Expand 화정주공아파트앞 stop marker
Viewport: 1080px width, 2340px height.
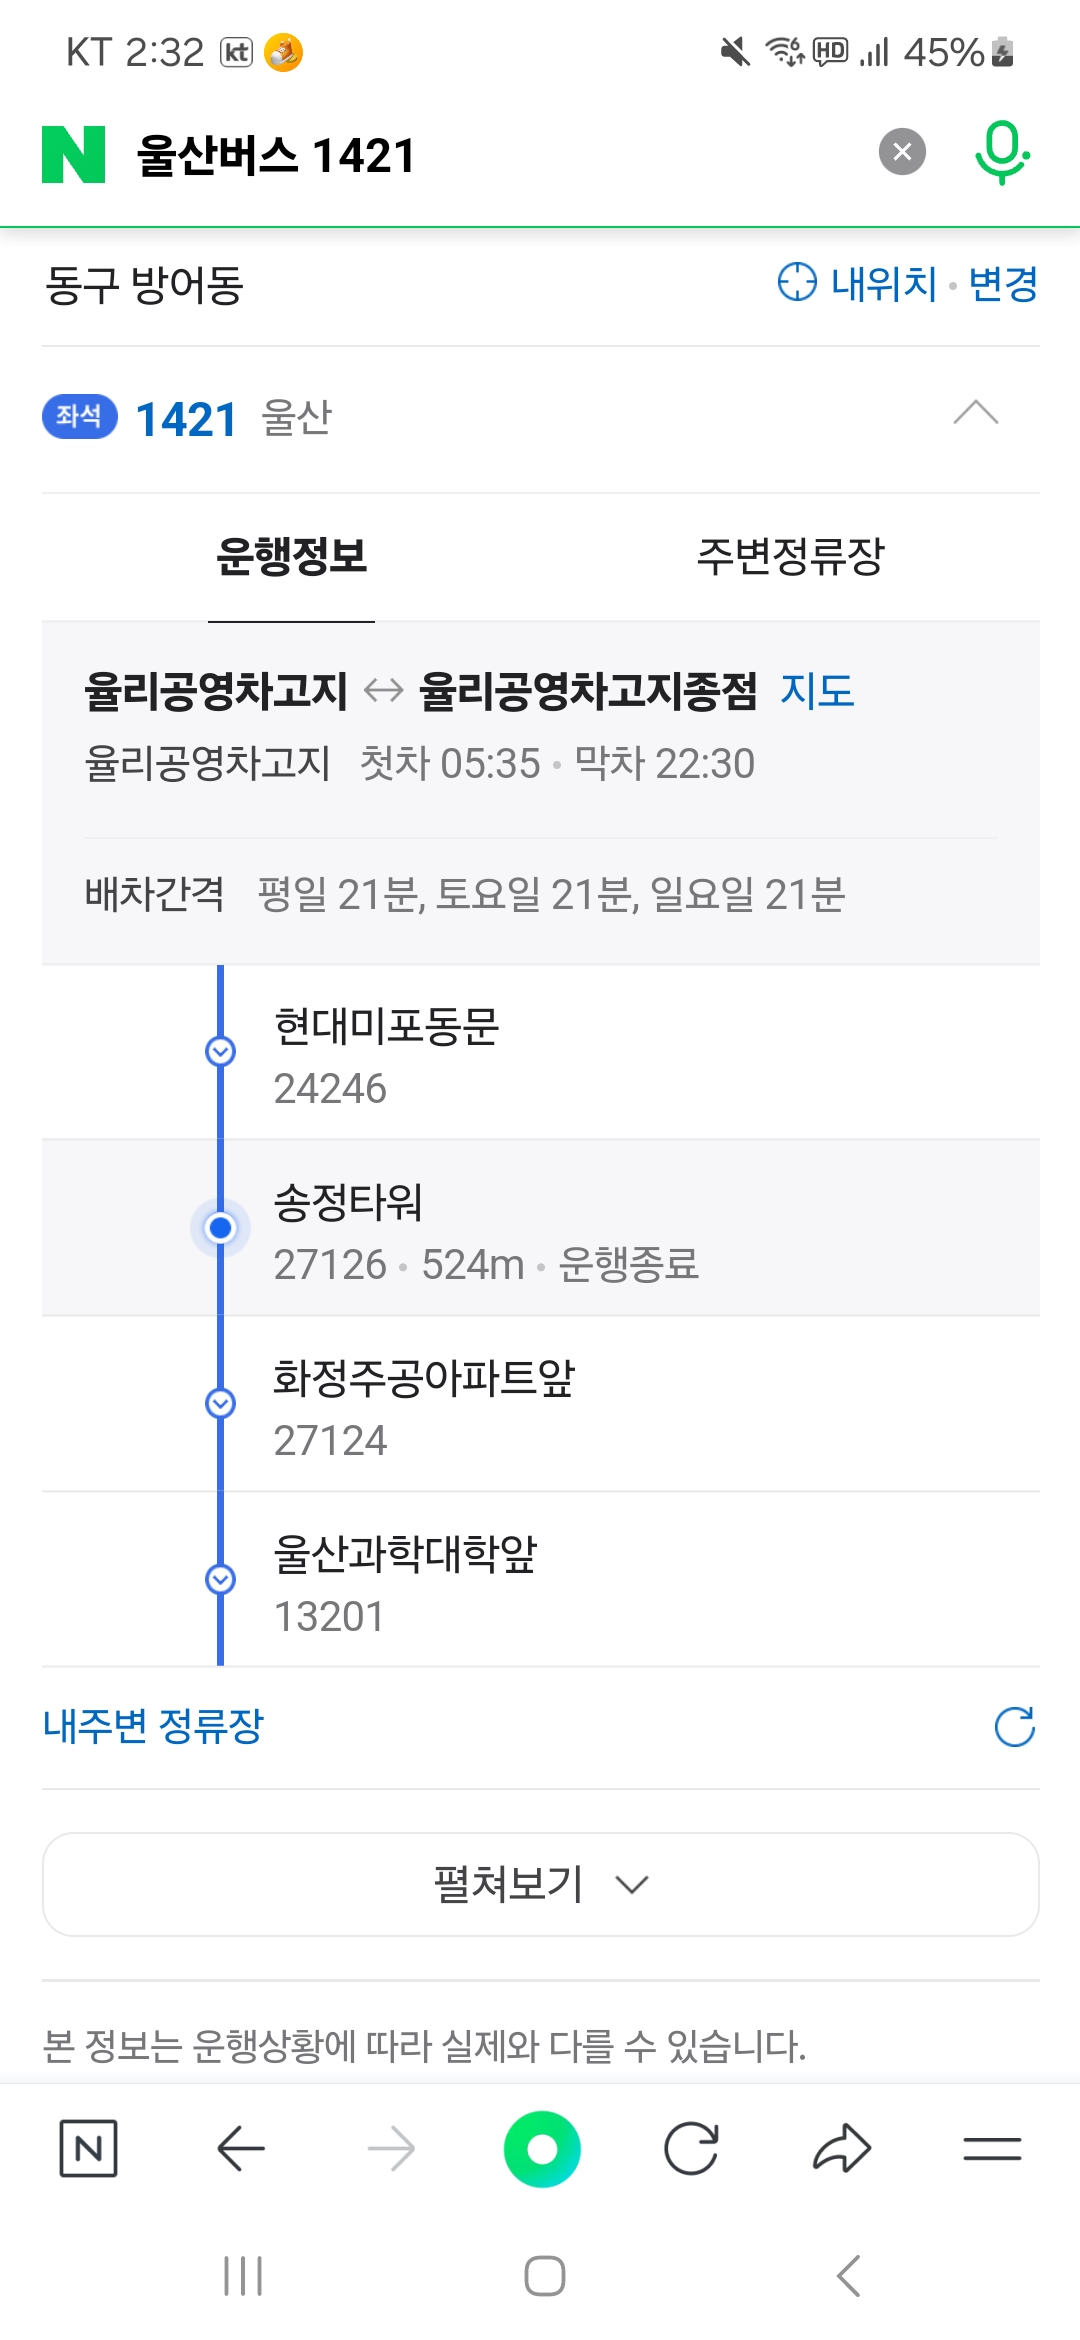(x=220, y=1404)
